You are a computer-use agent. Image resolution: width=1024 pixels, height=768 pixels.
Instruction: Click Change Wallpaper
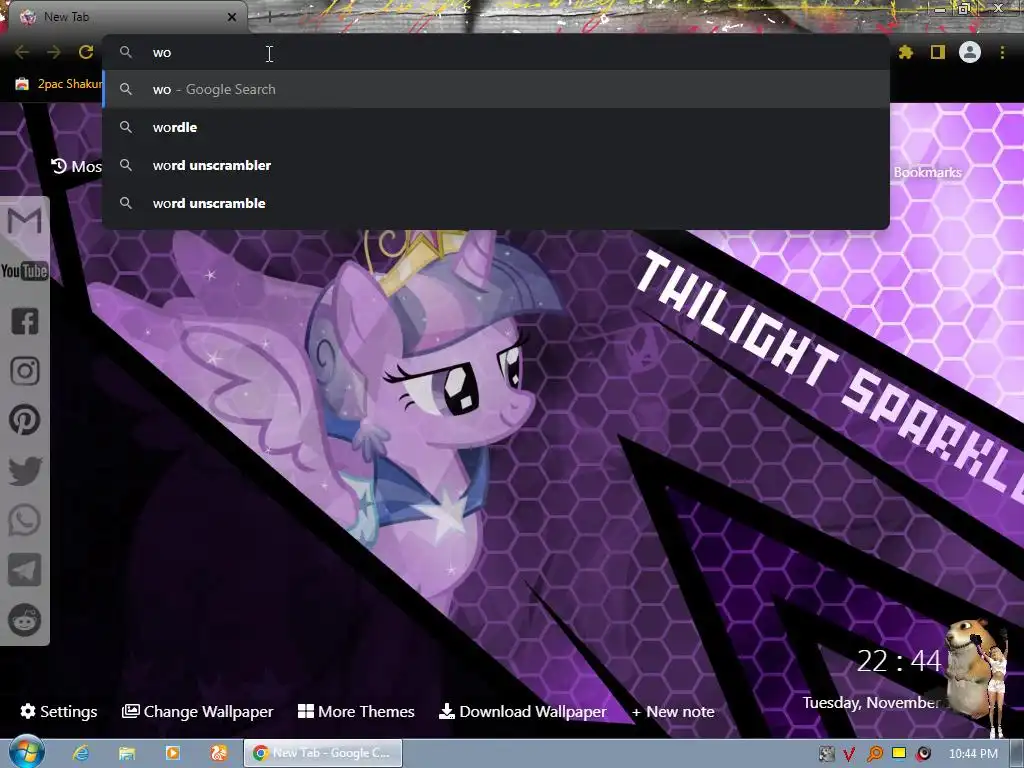tap(197, 711)
